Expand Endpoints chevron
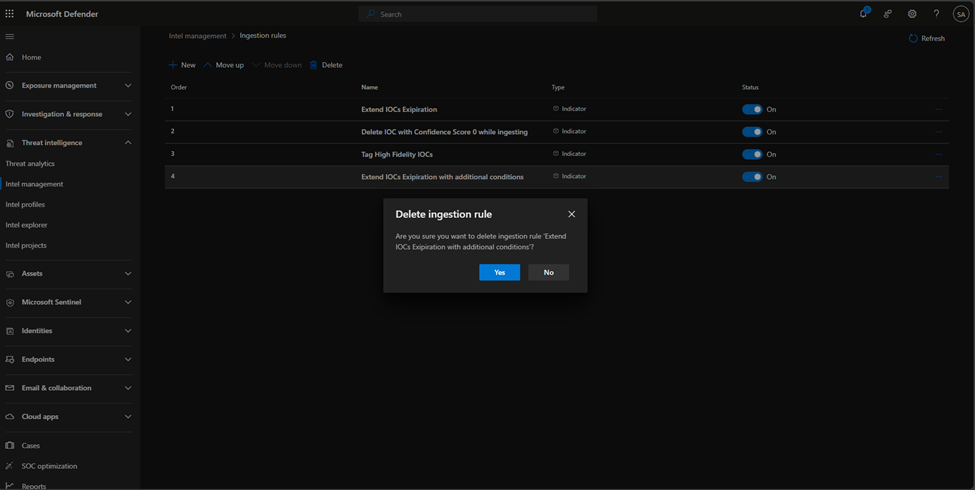The image size is (975, 490). point(128,359)
